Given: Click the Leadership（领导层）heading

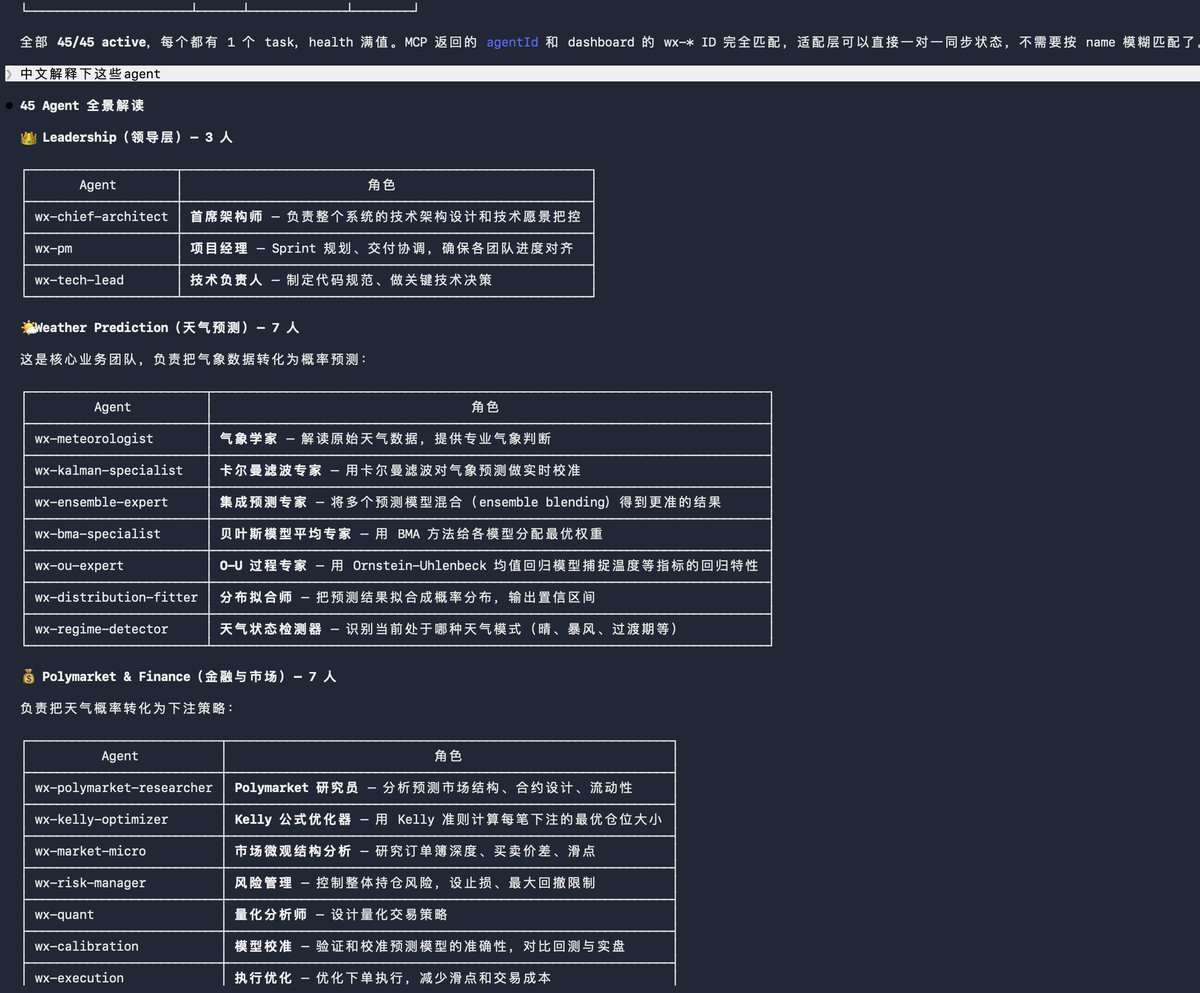Looking at the screenshot, I should point(137,137).
